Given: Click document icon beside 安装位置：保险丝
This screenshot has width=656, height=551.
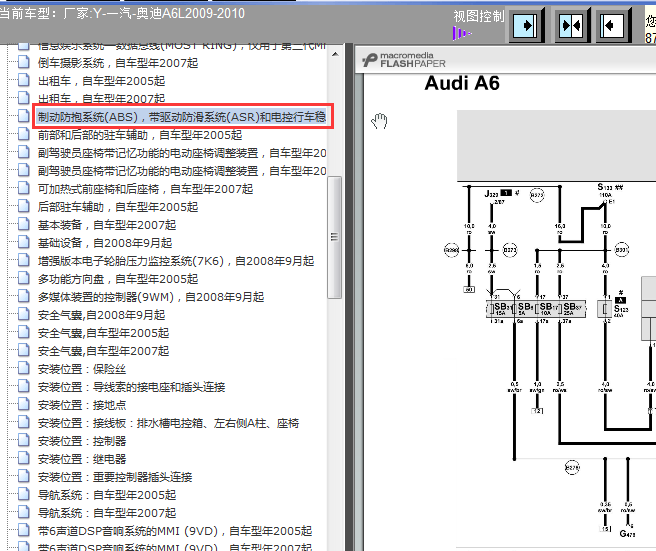Looking at the screenshot, I should click(x=24, y=368).
